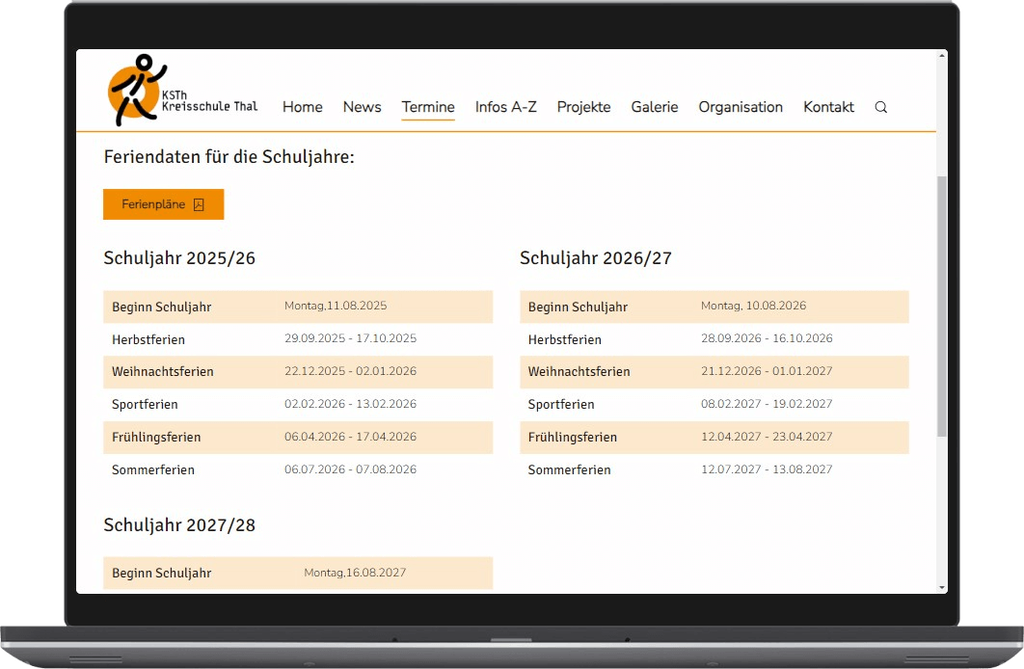The image size is (1024, 669).
Task: Click Beginn Schuljahr row under Schuljahr 2027/28
Action: [x=298, y=573]
